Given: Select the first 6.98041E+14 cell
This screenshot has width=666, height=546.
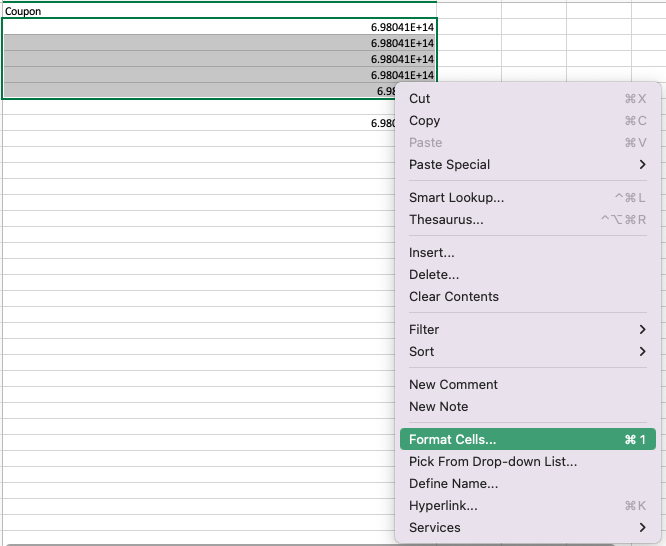Looking at the screenshot, I should tap(218, 27).
